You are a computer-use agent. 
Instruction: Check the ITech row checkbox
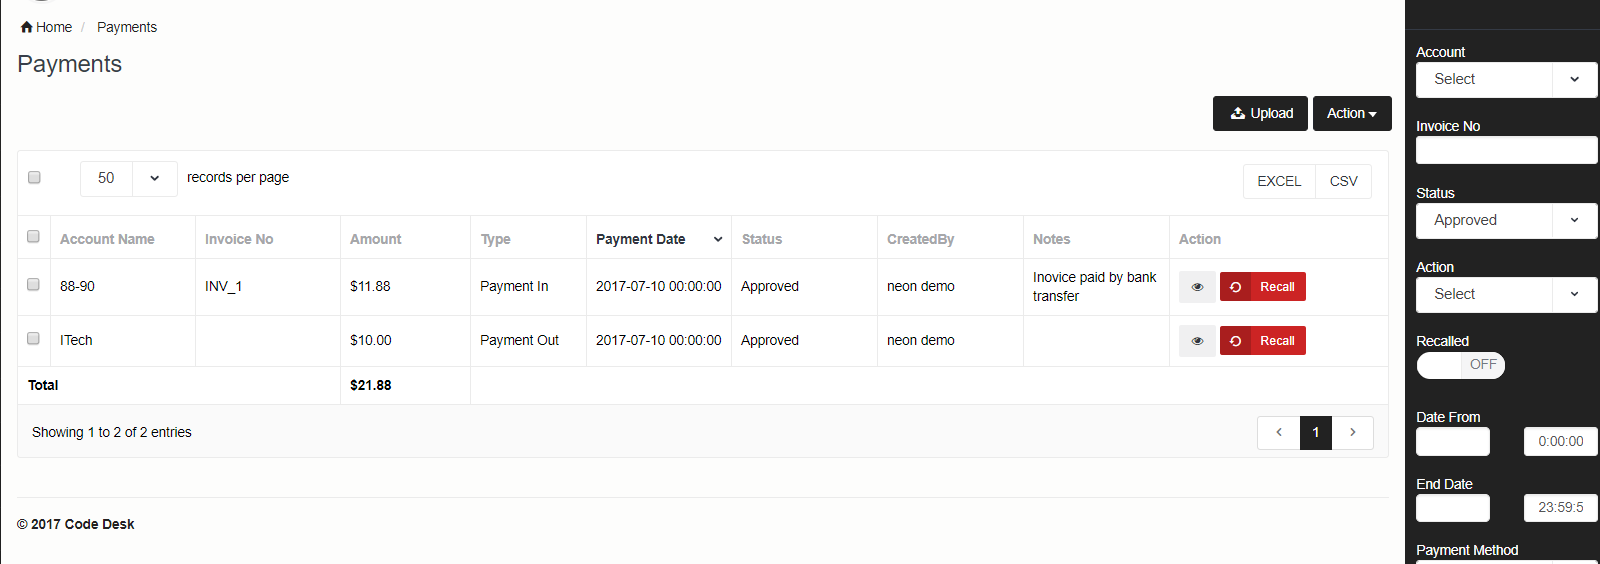(33, 339)
